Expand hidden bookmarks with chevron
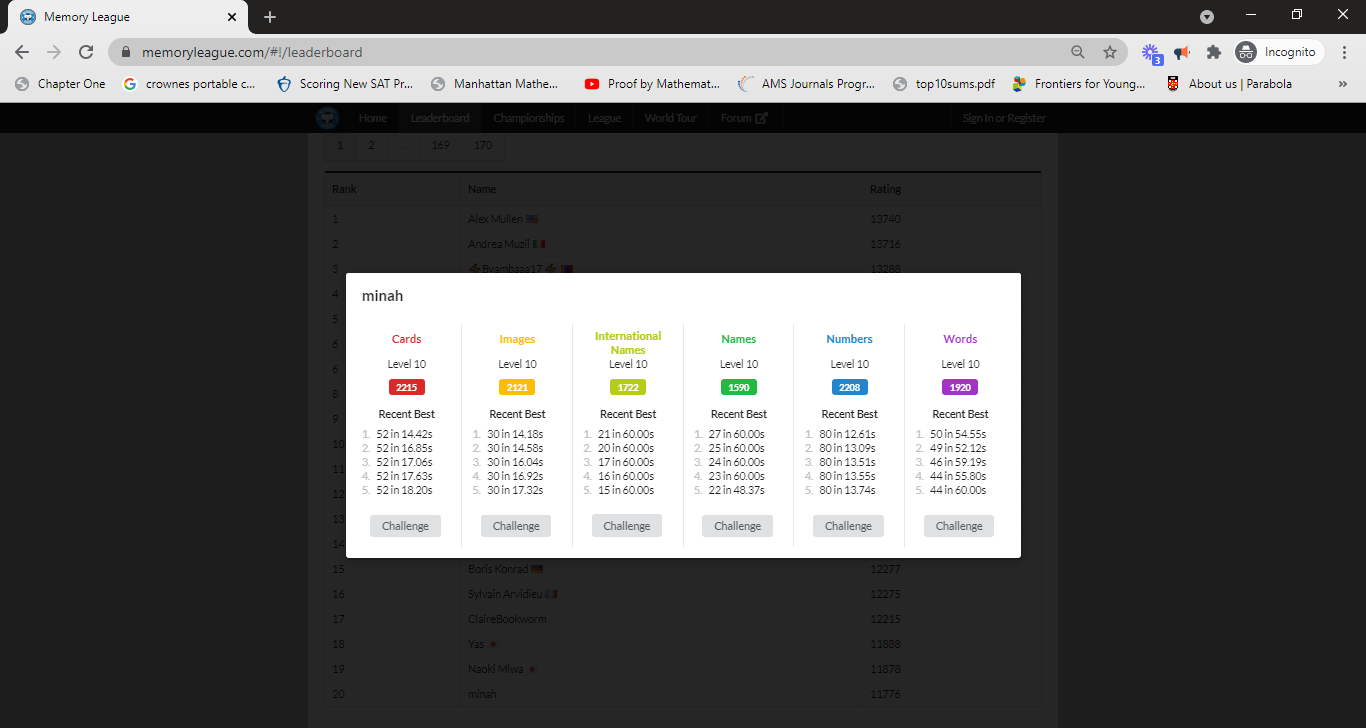The height and width of the screenshot is (728, 1366). (1343, 84)
